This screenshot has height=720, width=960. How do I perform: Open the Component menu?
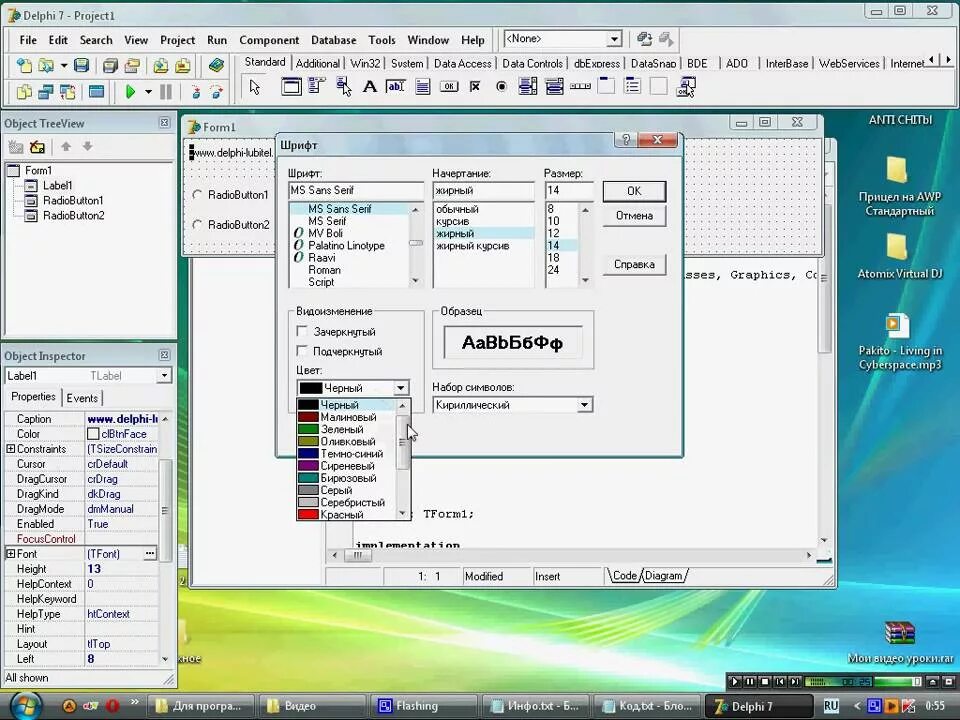(x=269, y=40)
